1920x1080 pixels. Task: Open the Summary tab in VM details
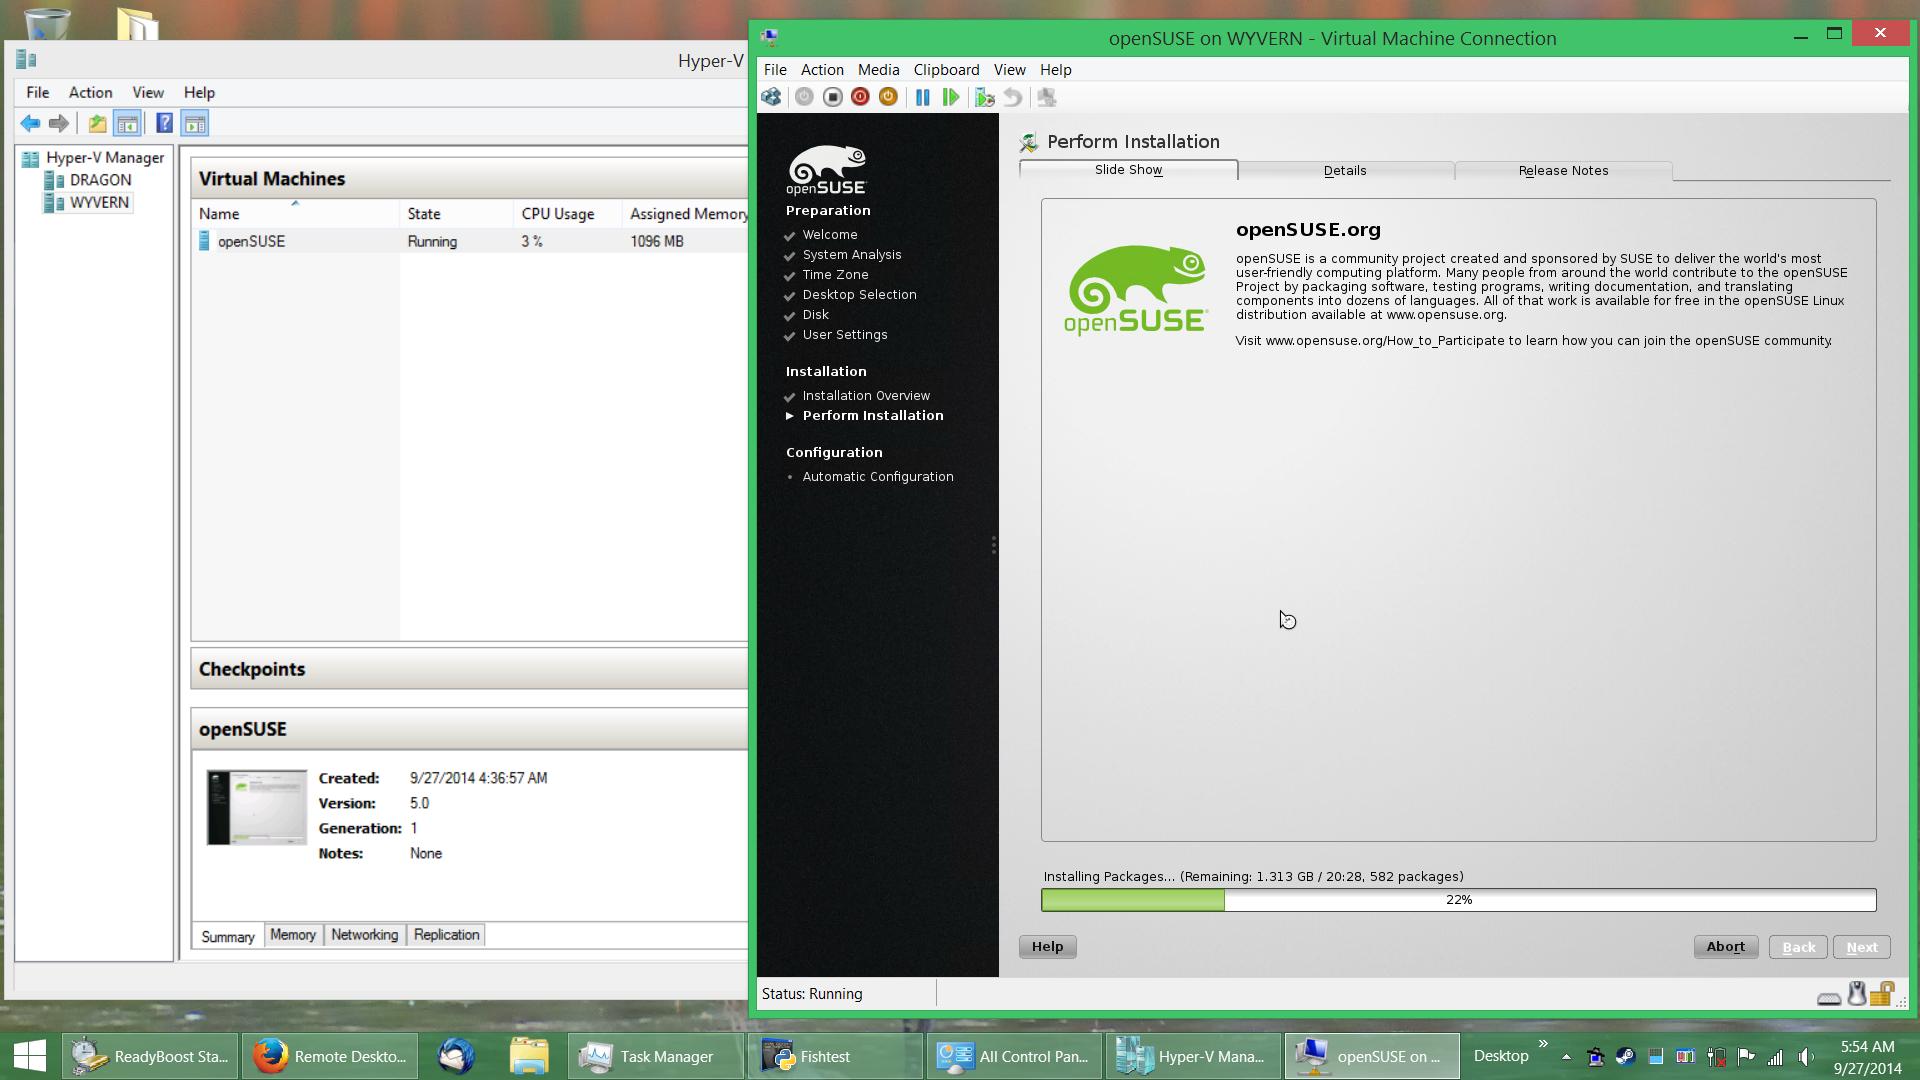(x=228, y=937)
